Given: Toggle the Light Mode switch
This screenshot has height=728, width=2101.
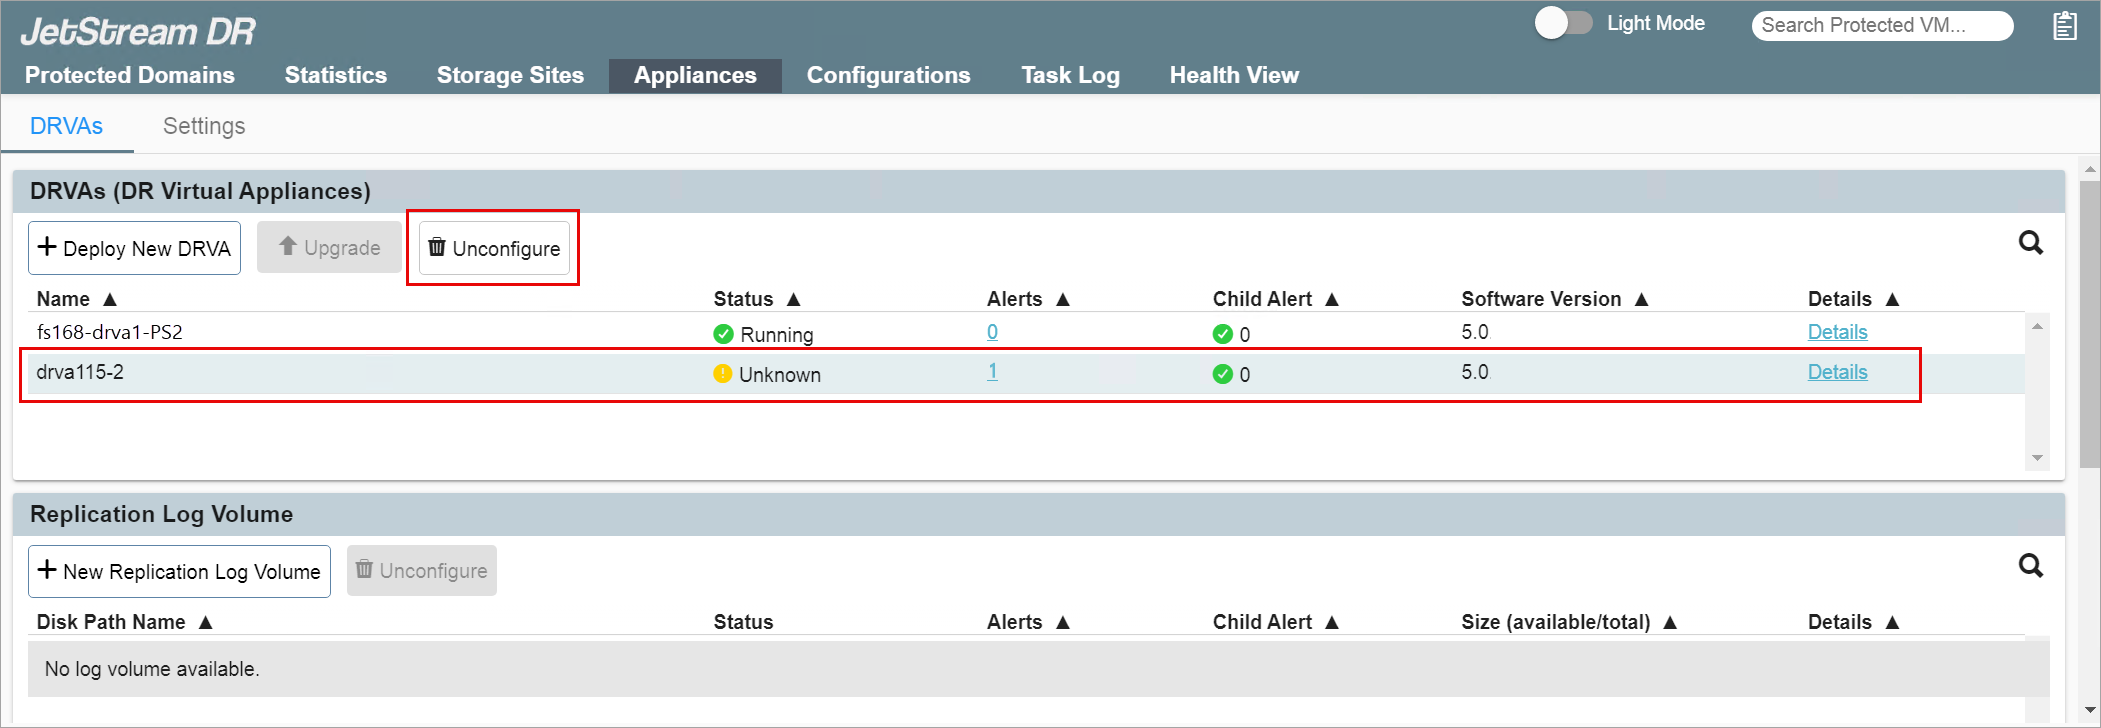Looking at the screenshot, I should pos(1563,23).
